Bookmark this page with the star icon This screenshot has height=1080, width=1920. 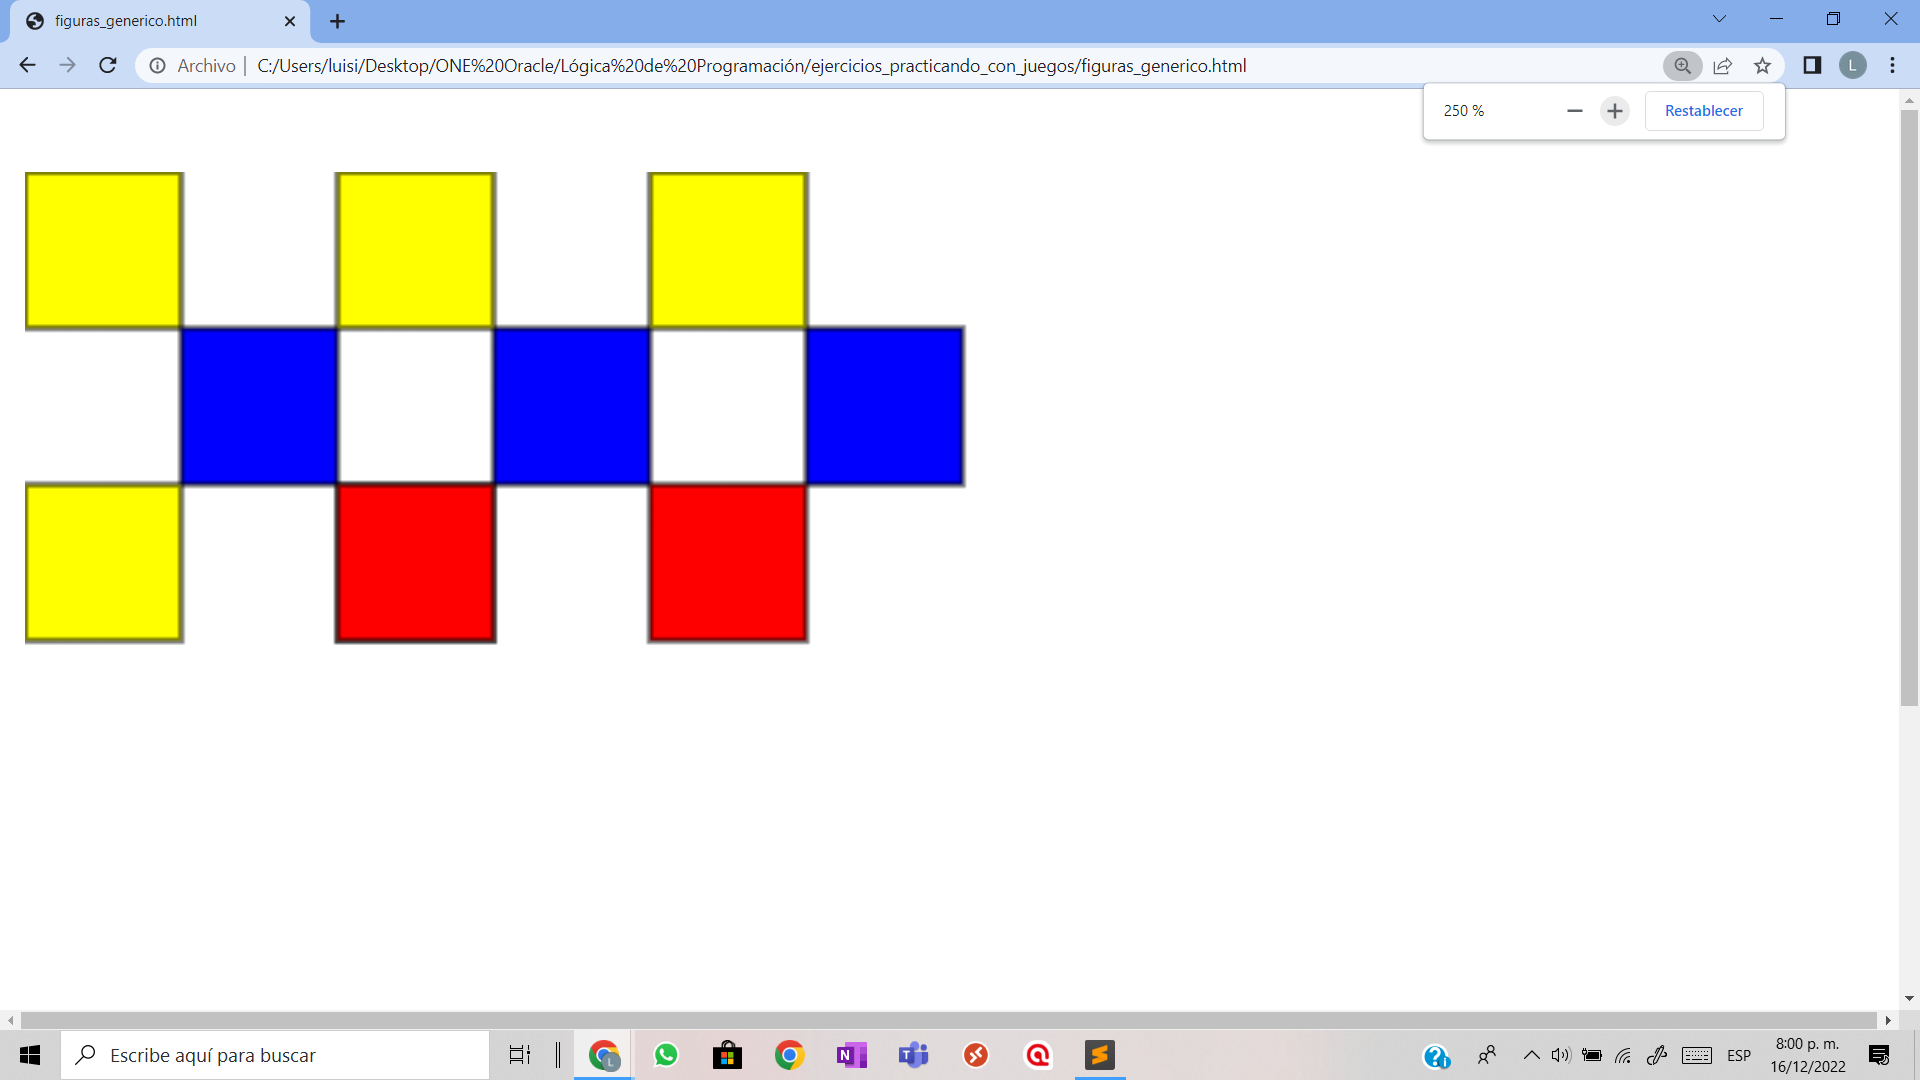click(1762, 65)
